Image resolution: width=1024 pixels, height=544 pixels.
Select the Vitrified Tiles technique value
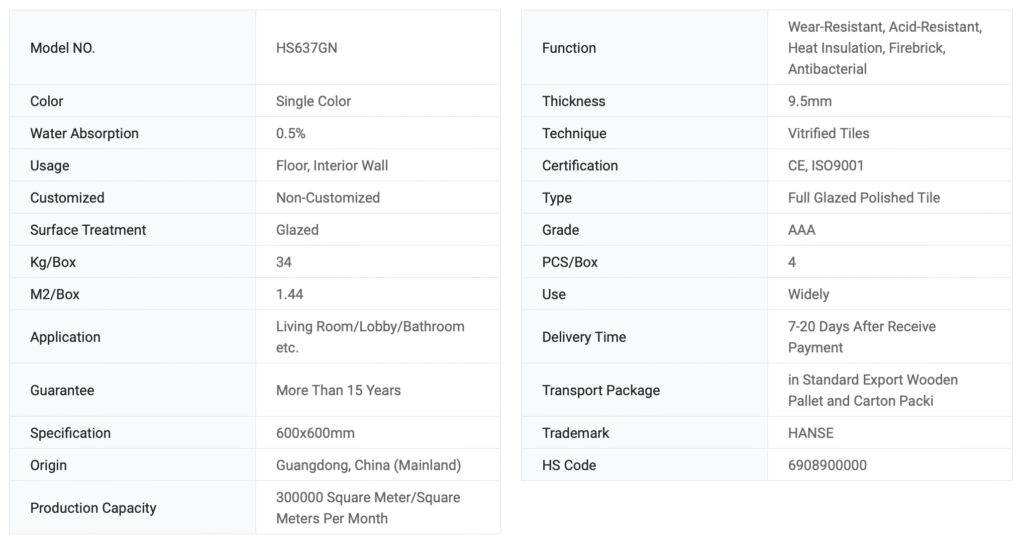(x=829, y=133)
